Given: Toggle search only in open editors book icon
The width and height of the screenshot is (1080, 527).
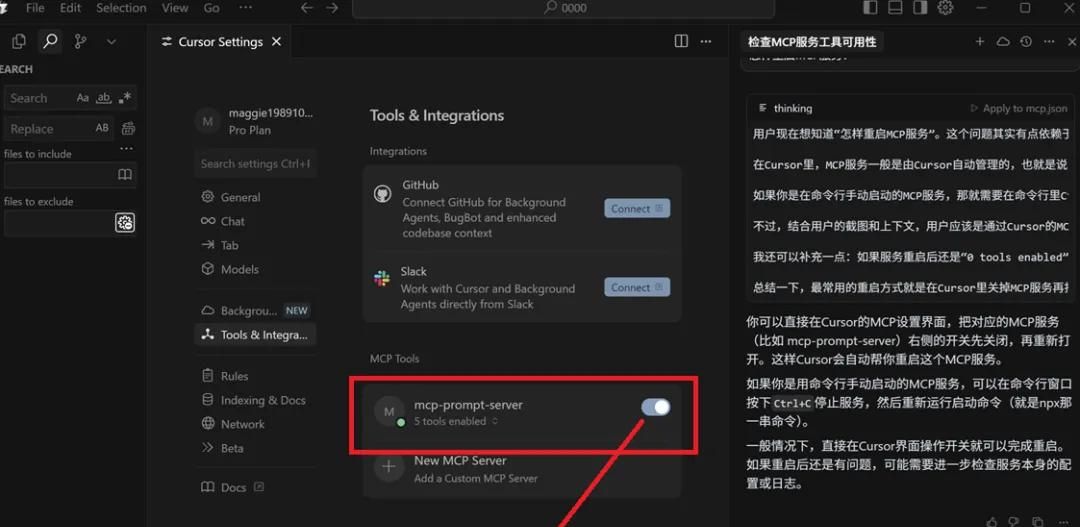Looking at the screenshot, I should [125, 175].
